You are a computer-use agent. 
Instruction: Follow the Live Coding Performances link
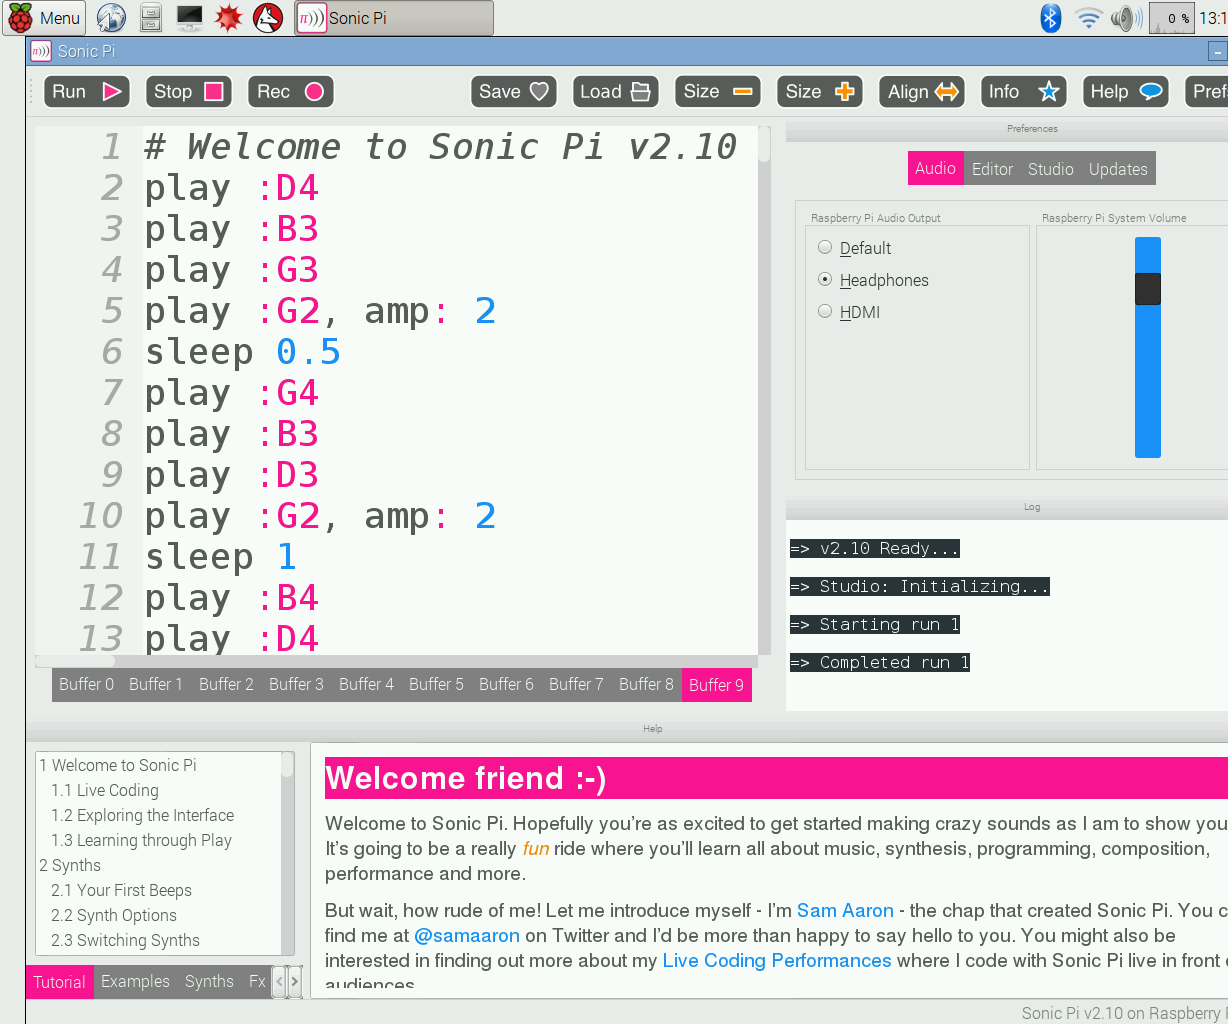coord(777,960)
